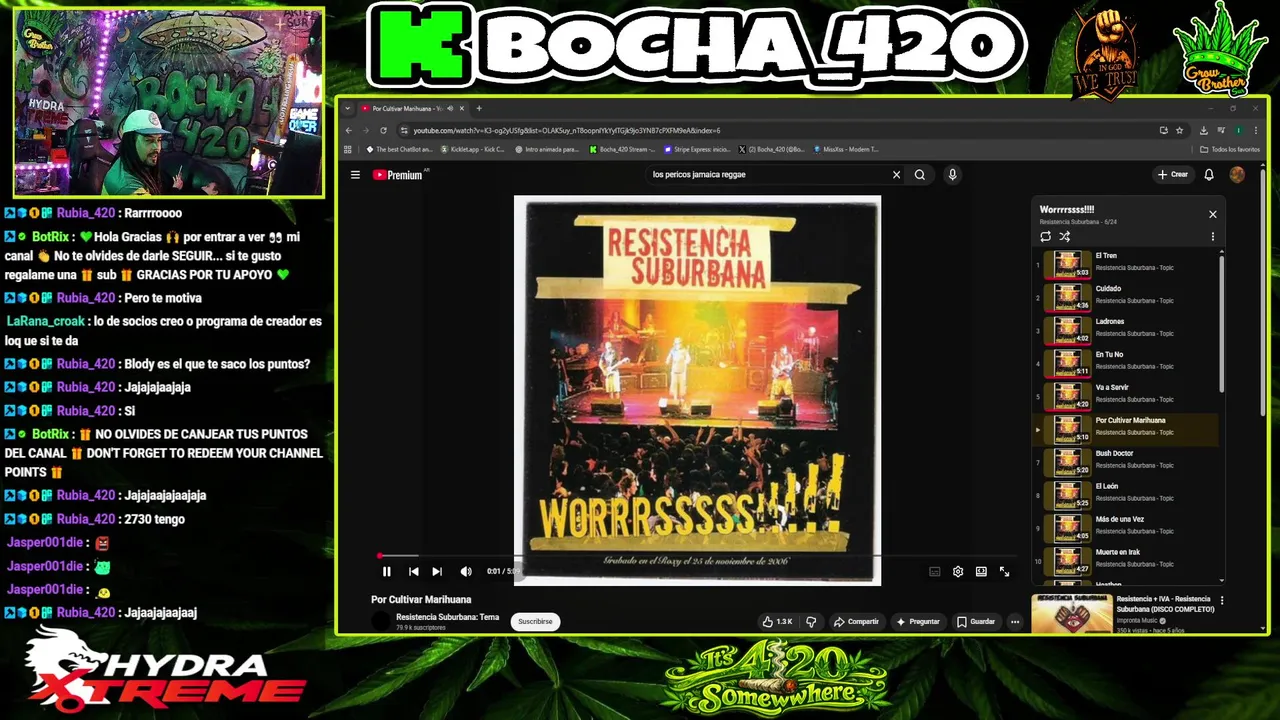Open the Kicklet.app bookmark

point(473,149)
